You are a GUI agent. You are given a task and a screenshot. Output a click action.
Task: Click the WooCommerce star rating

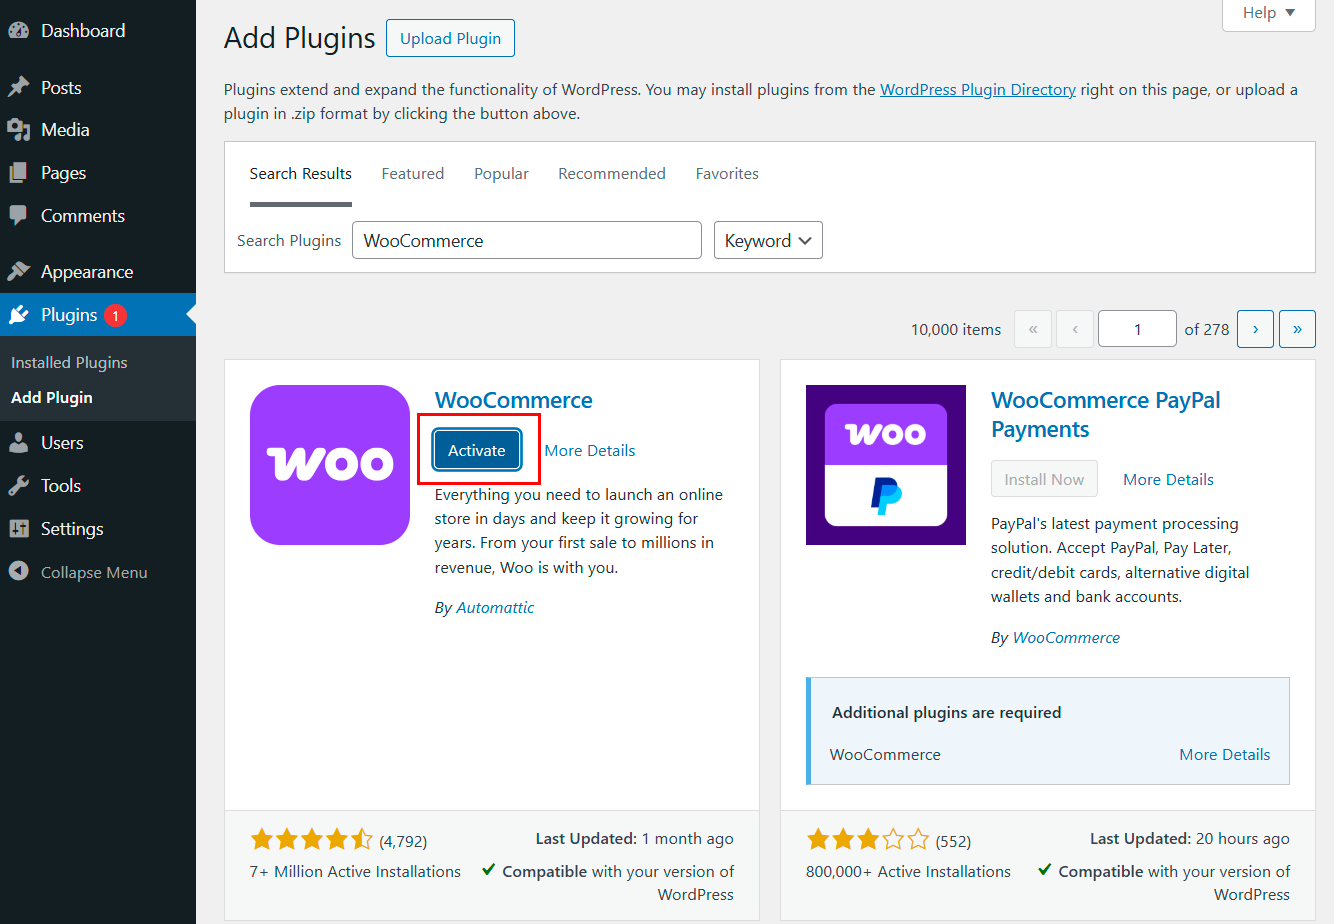pyautogui.click(x=311, y=840)
